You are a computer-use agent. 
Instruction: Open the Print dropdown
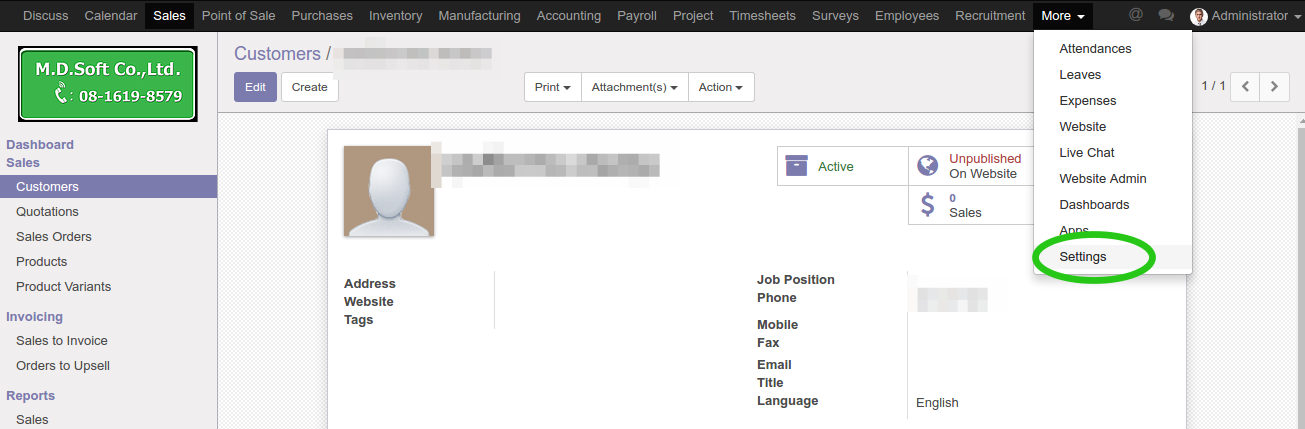(x=552, y=87)
